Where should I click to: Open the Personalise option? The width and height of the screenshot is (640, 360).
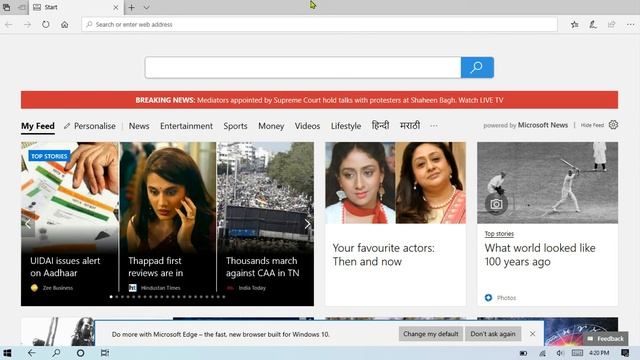(x=90, y=126)
